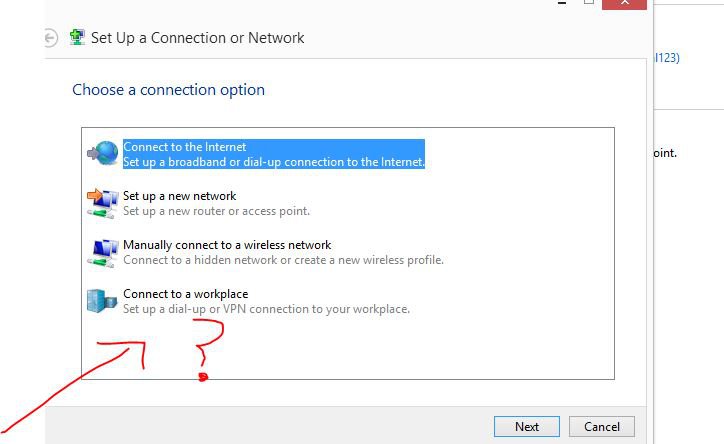The width and height of the screenshot is (724, 444).
Task: Click the broadband or dial-up description text
Action: click(x=273, y=161)
